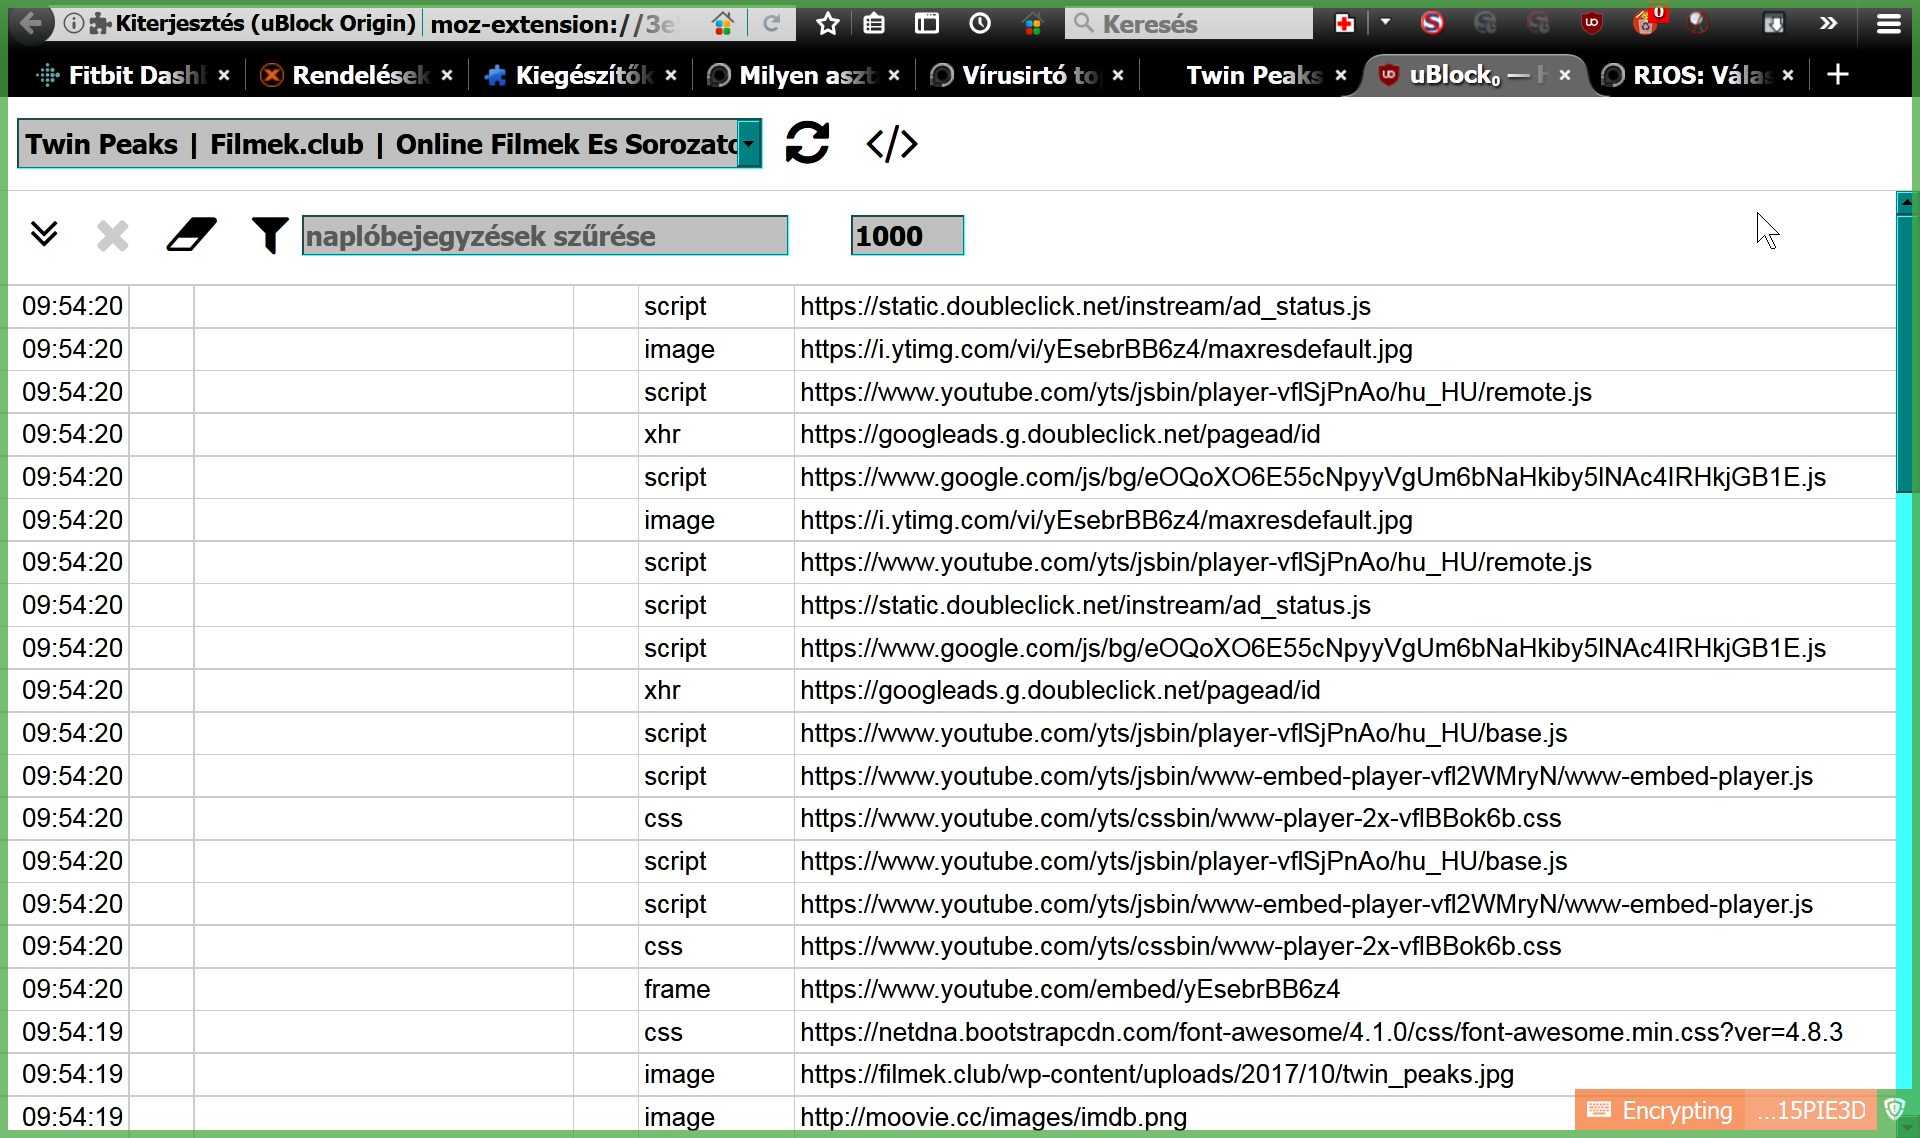1920x1138 pixels.
Task: Switch to Kiegészítők tab
Action: click(568, 74)
